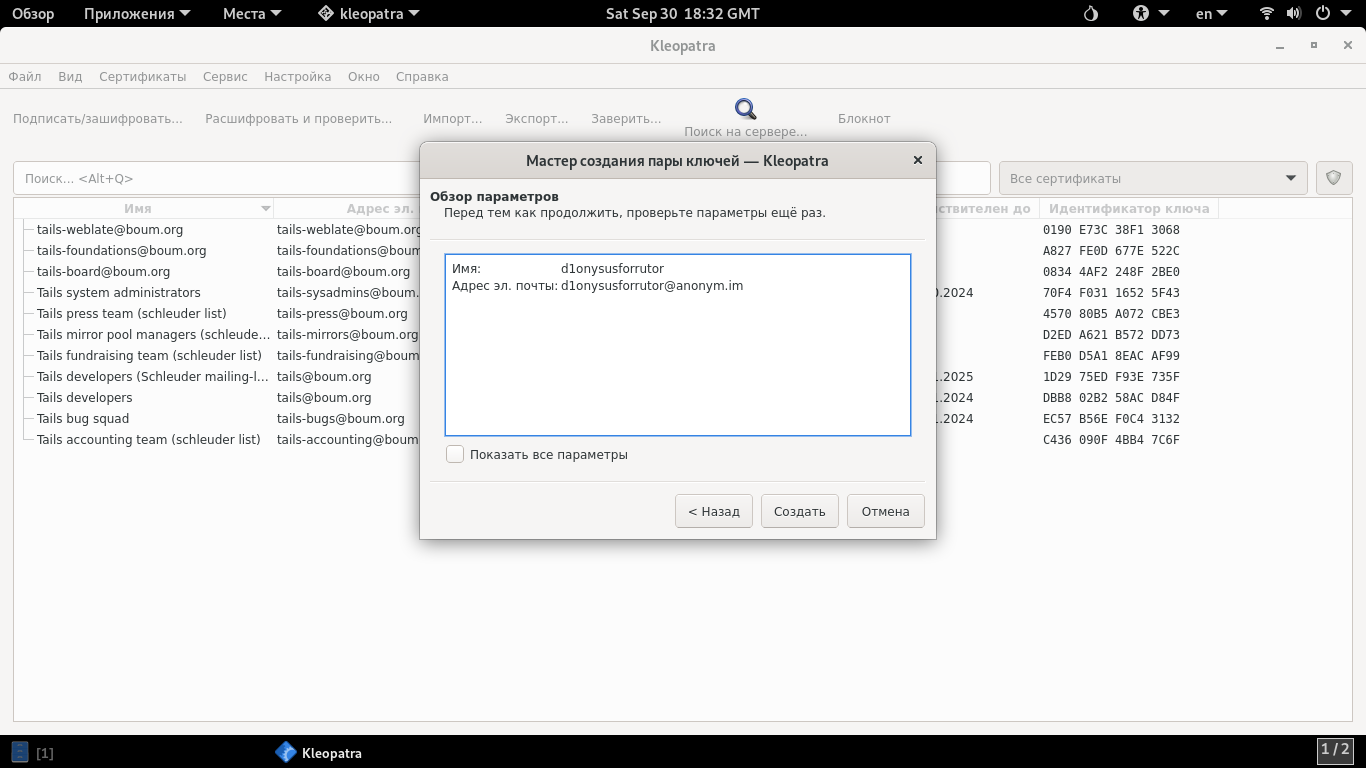1366x768 pixels.
Task: Enable the 'Показать все параметры' checkbox
Action: click(455, 455)
